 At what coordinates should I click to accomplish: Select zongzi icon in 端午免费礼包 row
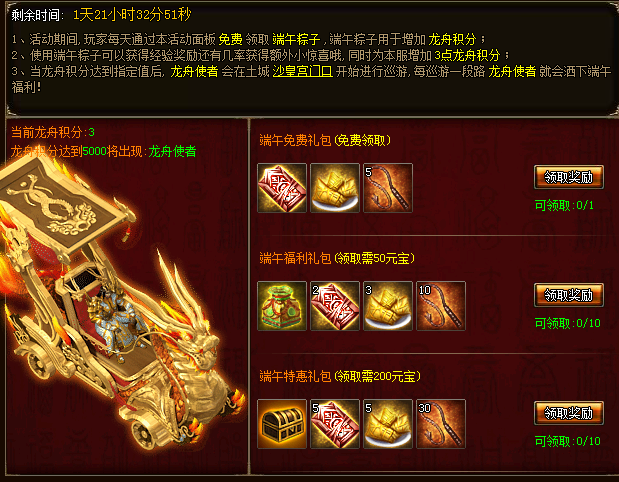click(335, 188)
